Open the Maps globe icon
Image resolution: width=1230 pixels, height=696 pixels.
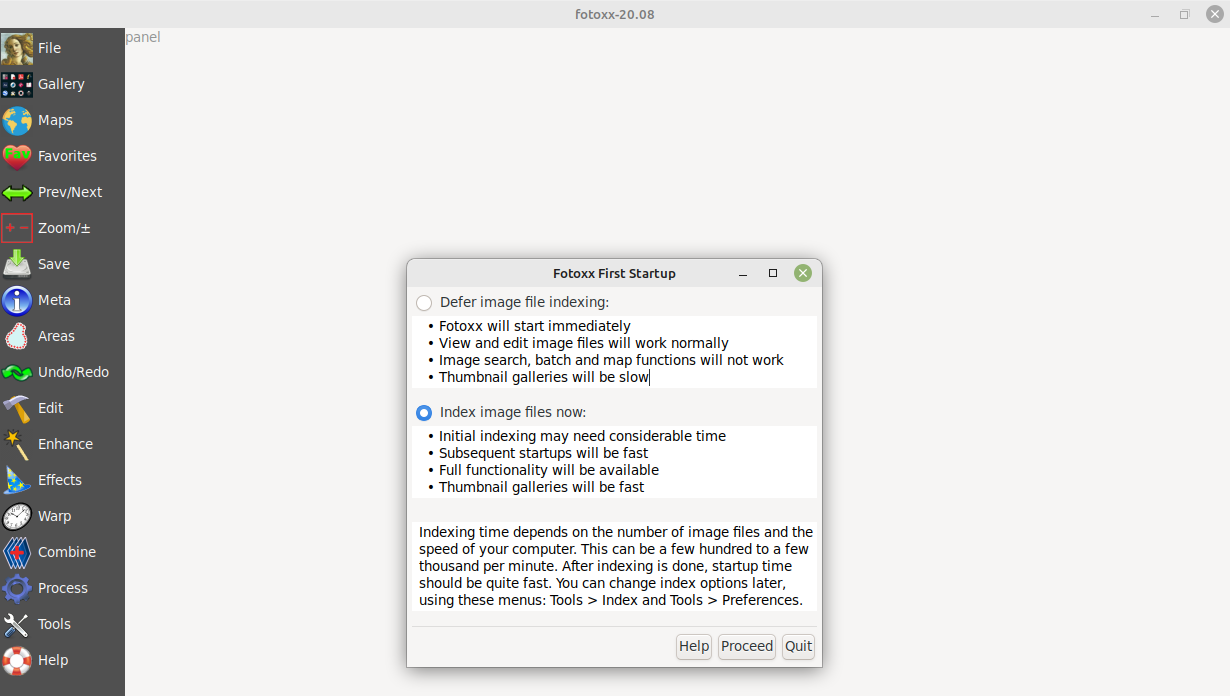pos(17,120)
